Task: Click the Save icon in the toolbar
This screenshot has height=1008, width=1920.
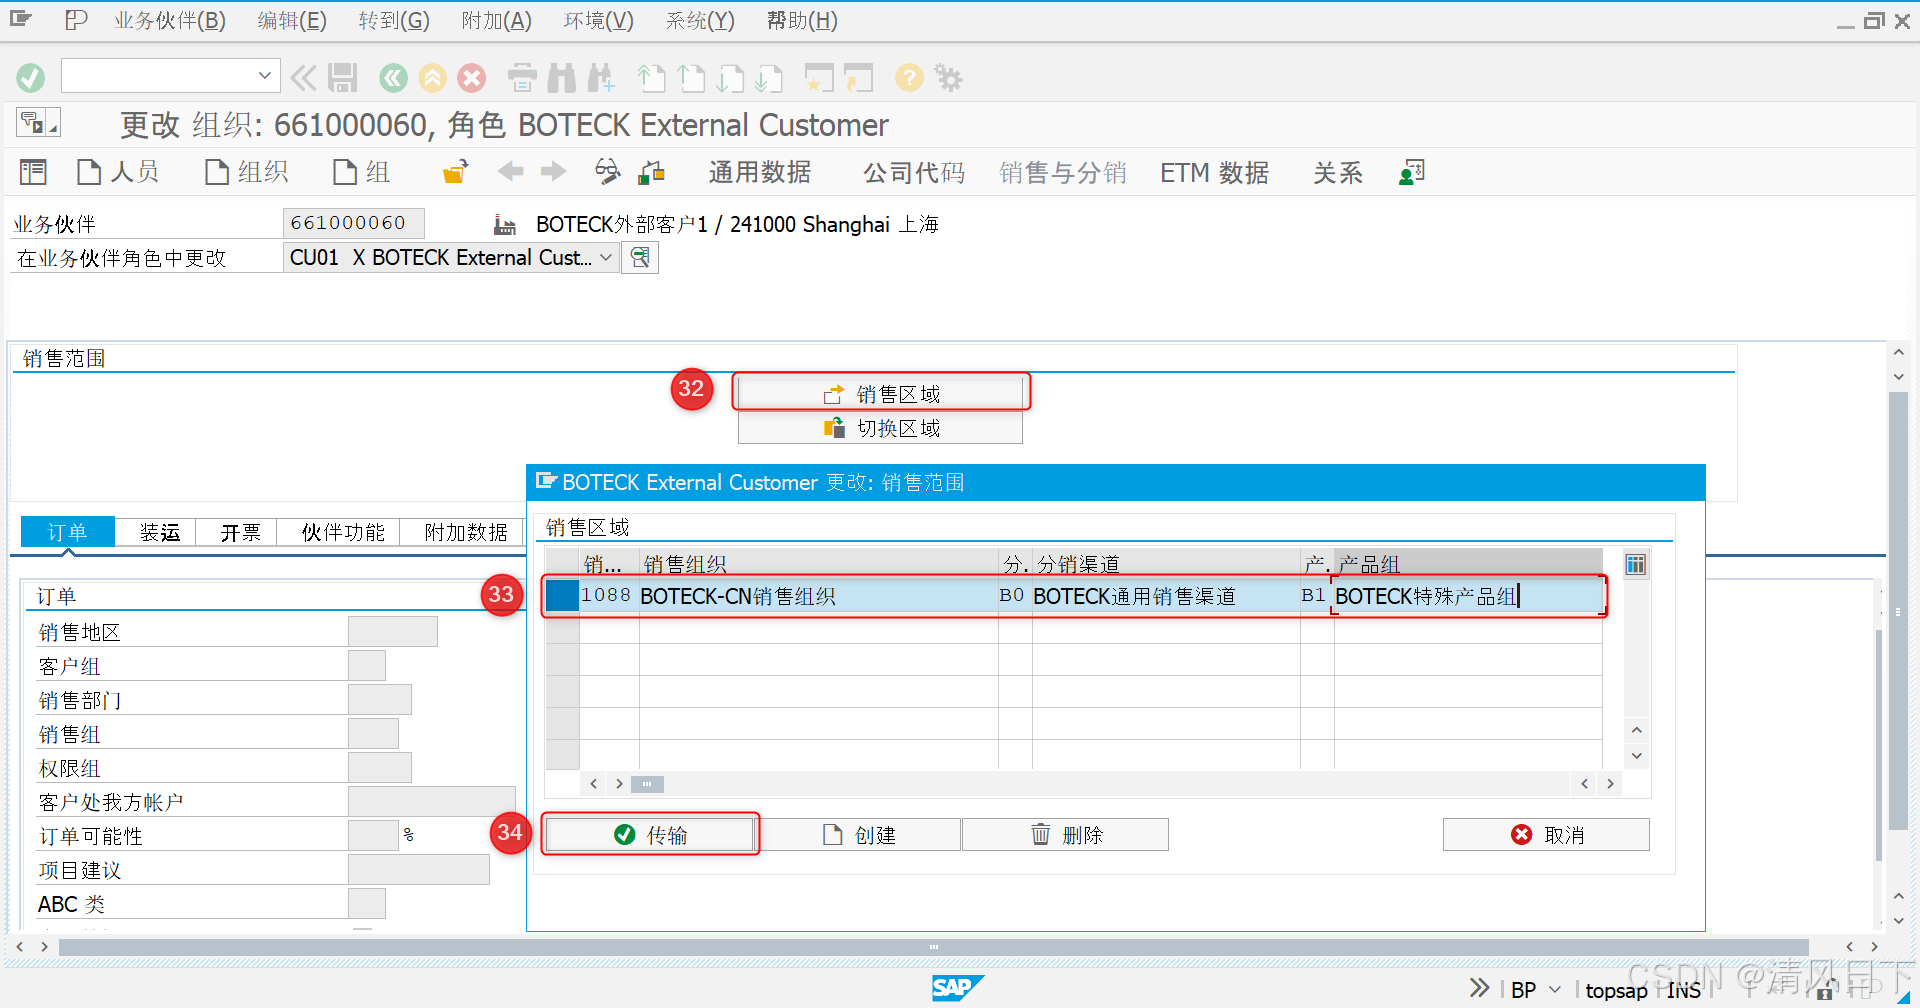Action: coord(342,77)
